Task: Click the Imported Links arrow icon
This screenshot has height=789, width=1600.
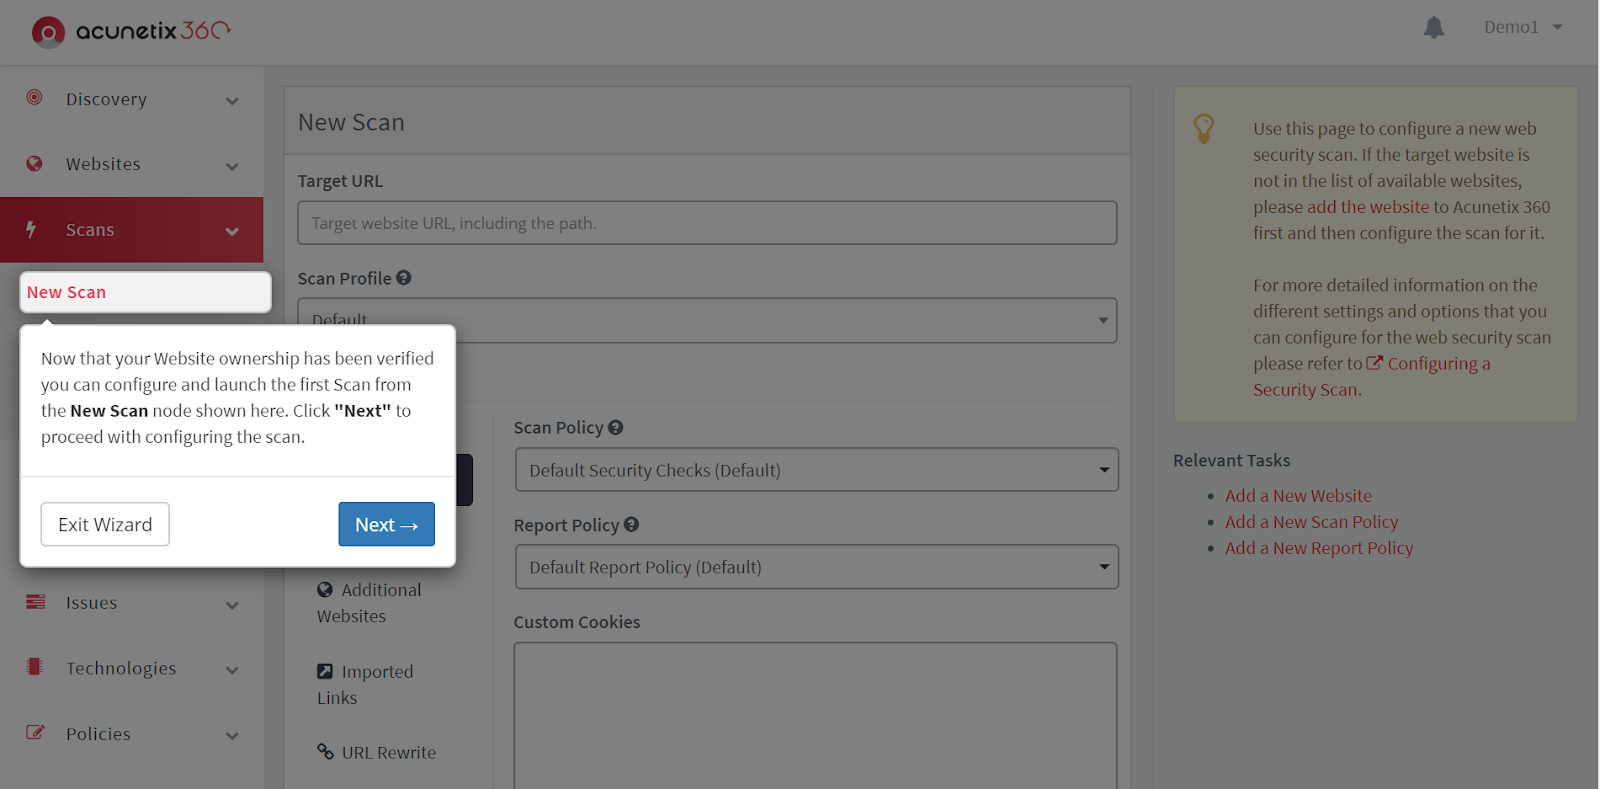Action: pyautogui.click(x=325, y=671)
